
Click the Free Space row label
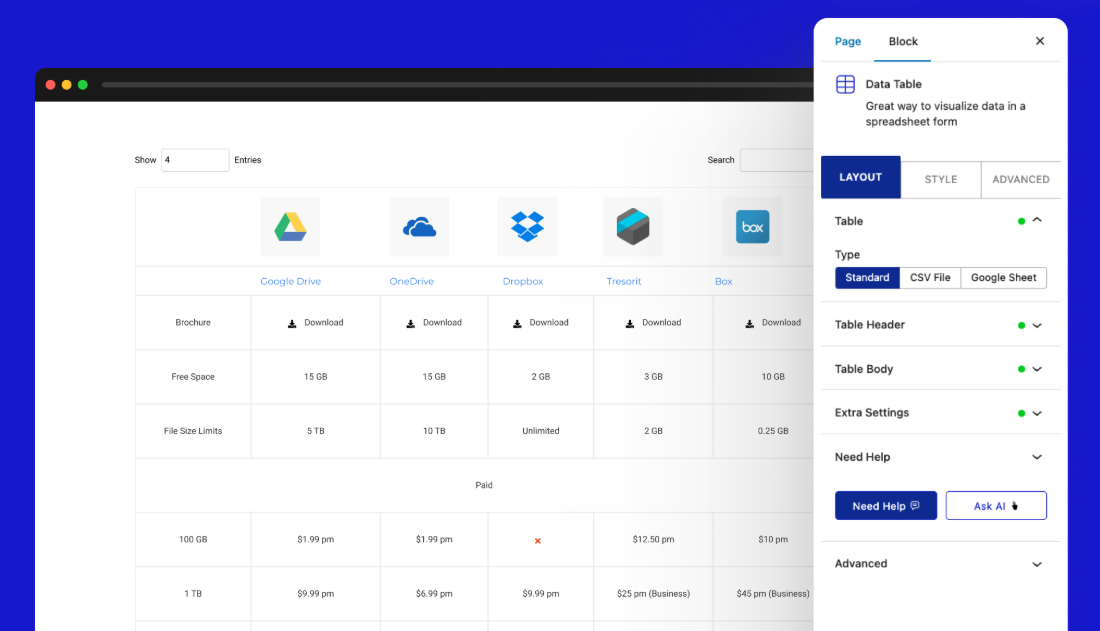point(193,377)
